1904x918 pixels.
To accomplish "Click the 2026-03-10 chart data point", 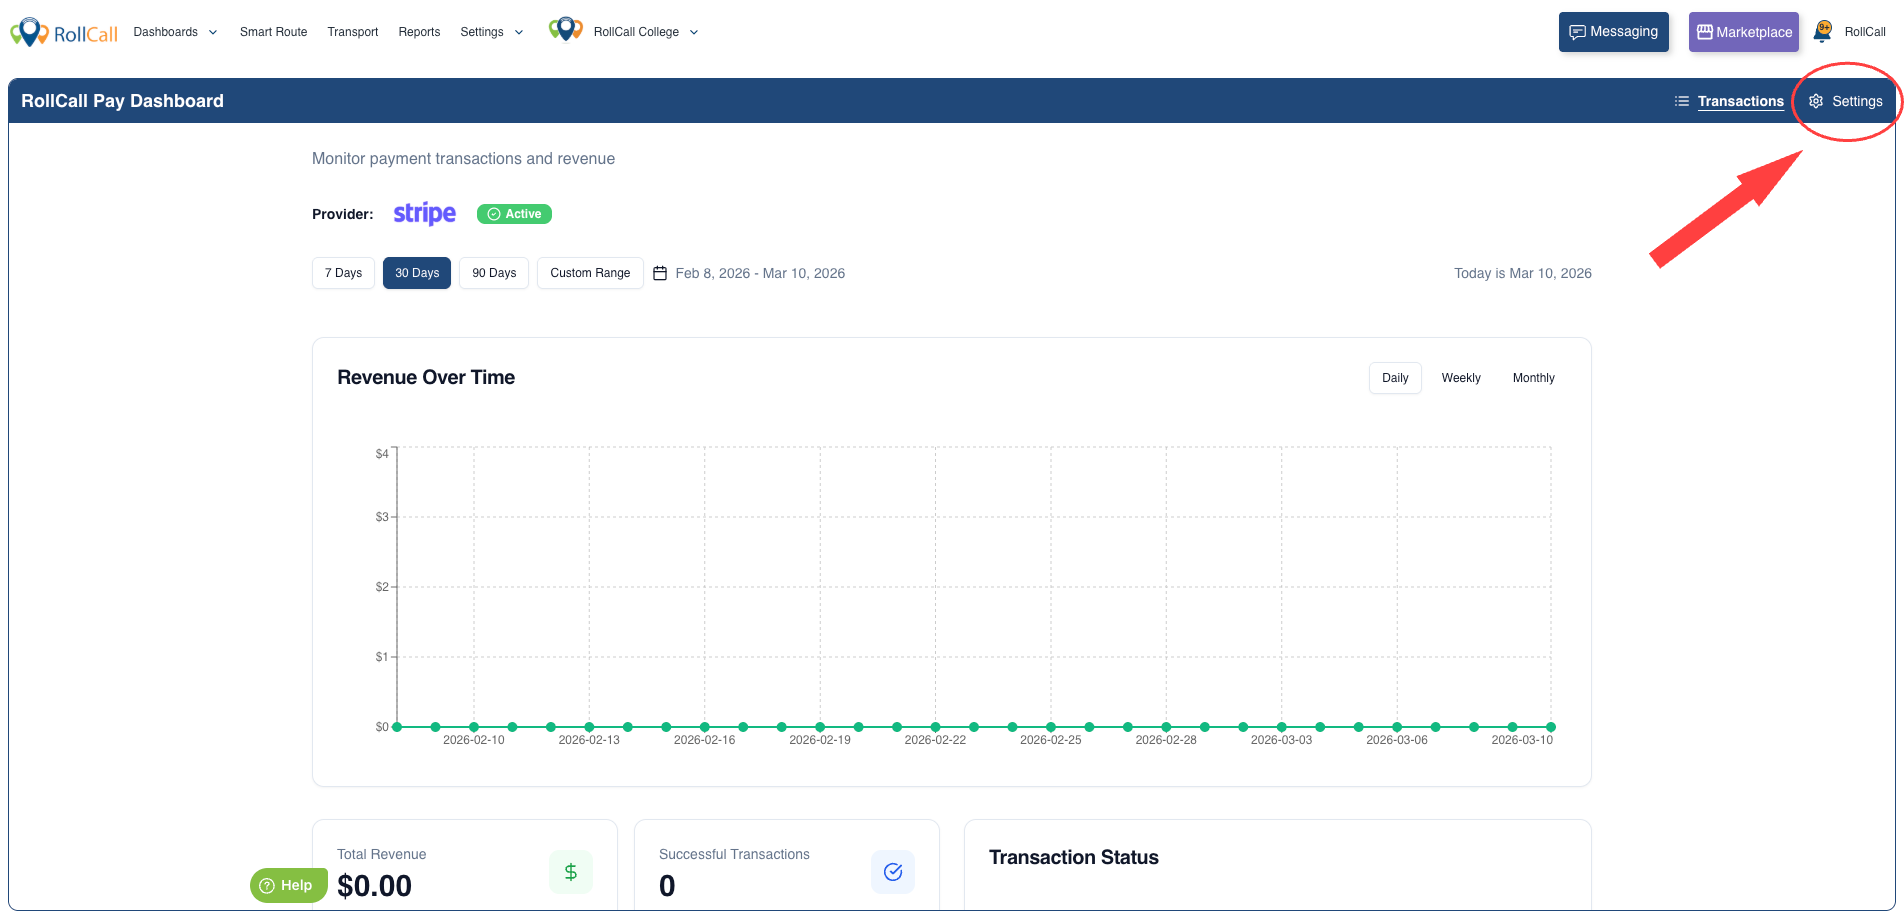I will click(x=1551, y=727).
